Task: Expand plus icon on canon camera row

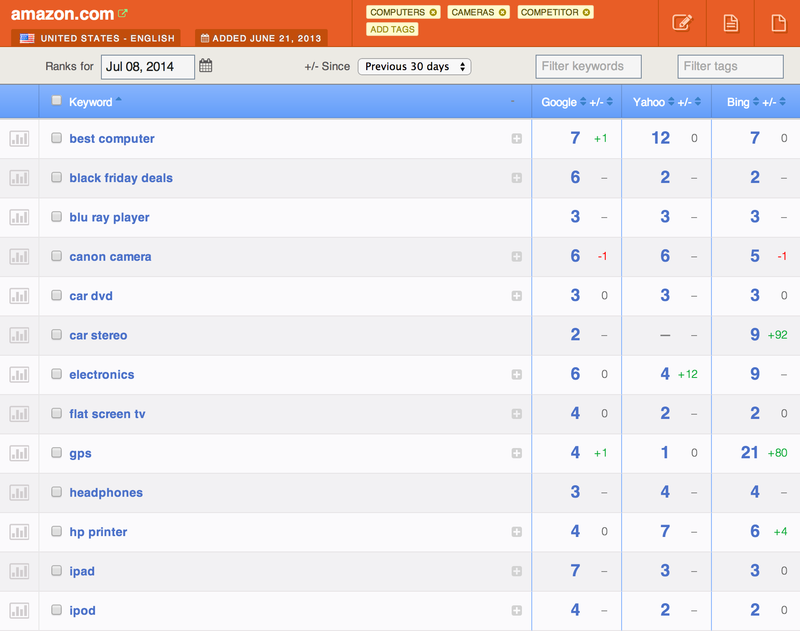Action: (516, 256)
